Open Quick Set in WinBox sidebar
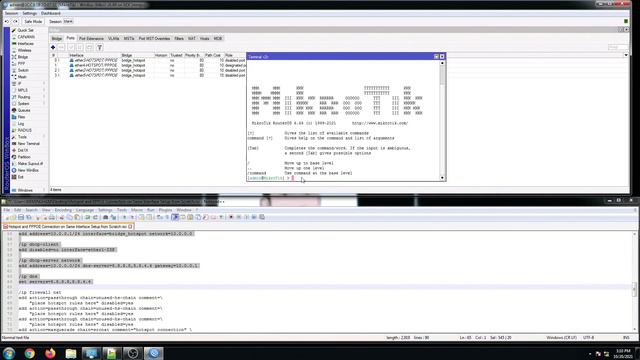640x360 pixels. click(x=25, y=30)
